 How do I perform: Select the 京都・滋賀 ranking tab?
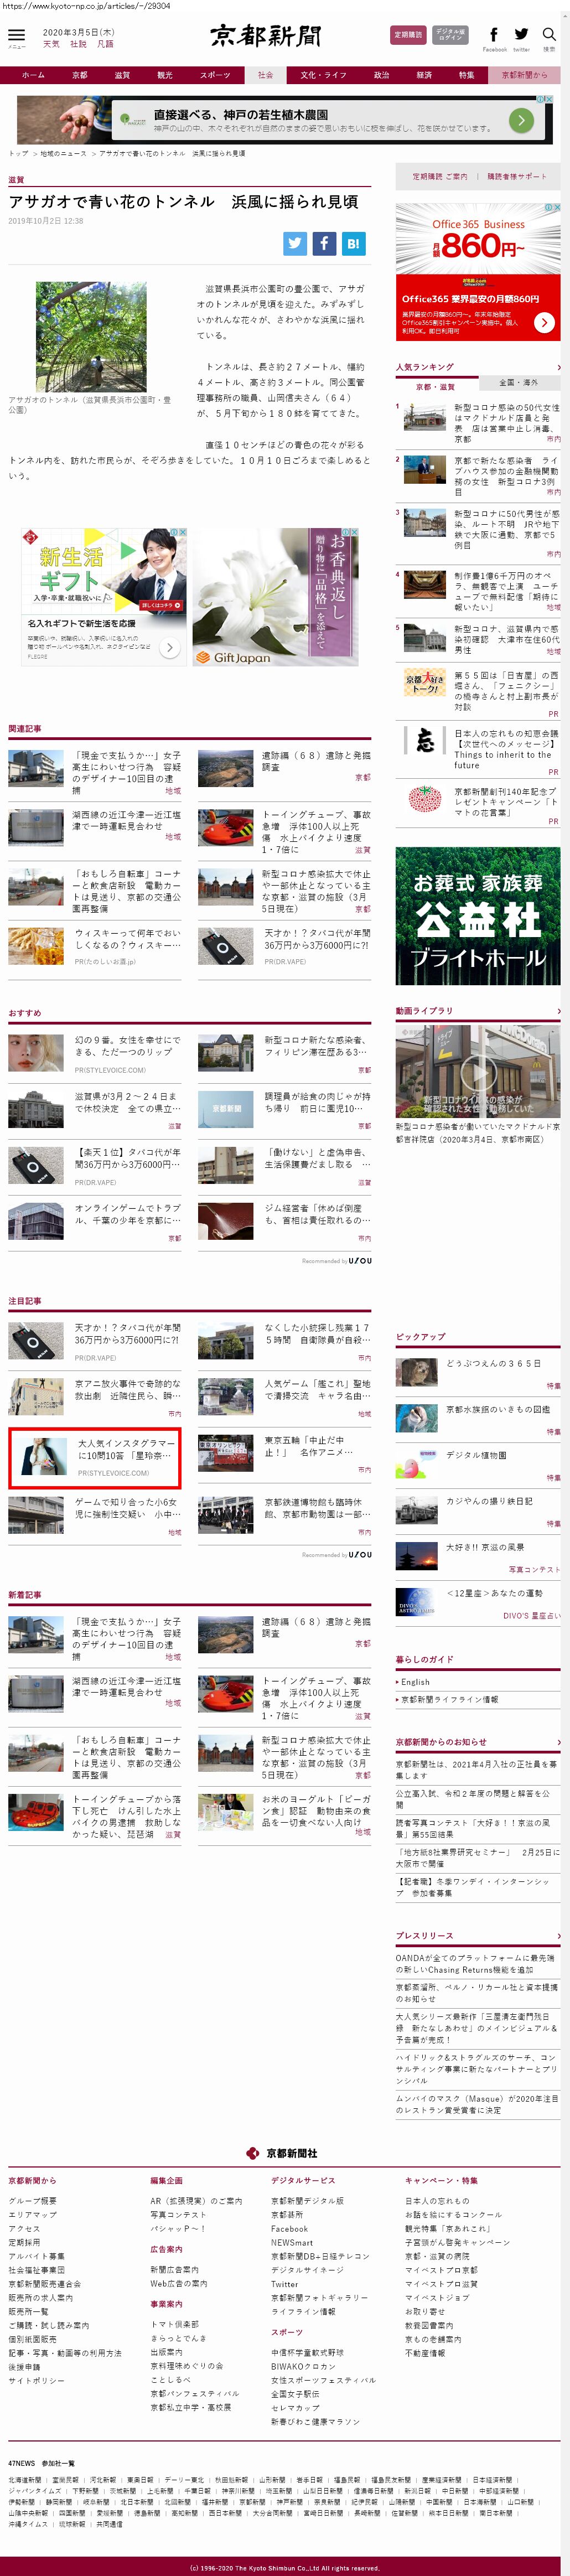(x=435, y=386)
